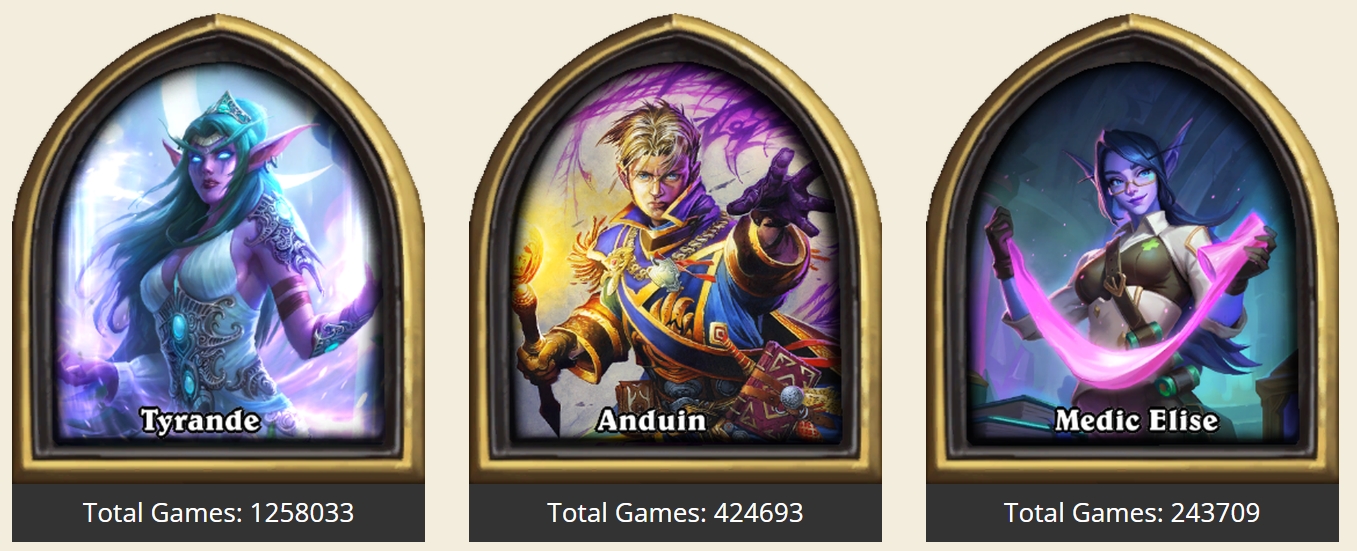Click the "Anduin" name label

(652, 421)
